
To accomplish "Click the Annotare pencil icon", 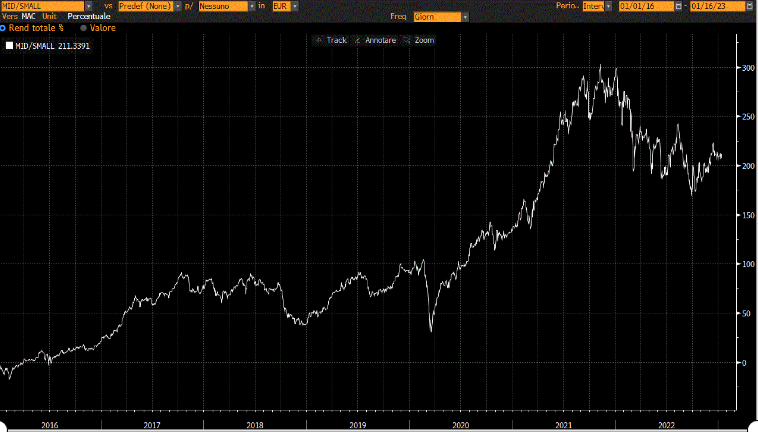I will tap(357, 40).
